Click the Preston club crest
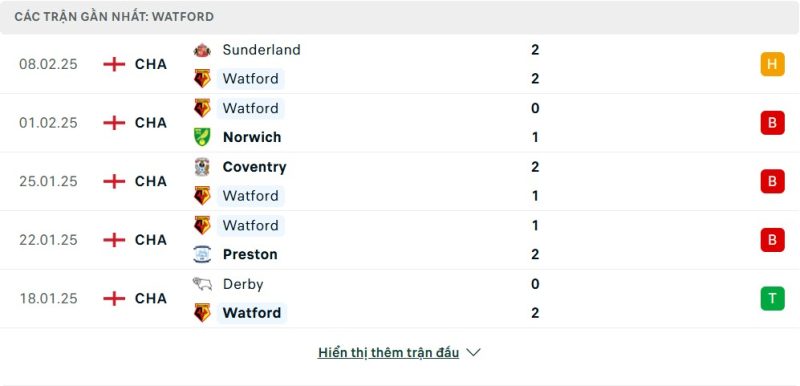 (x=202, y=254)
